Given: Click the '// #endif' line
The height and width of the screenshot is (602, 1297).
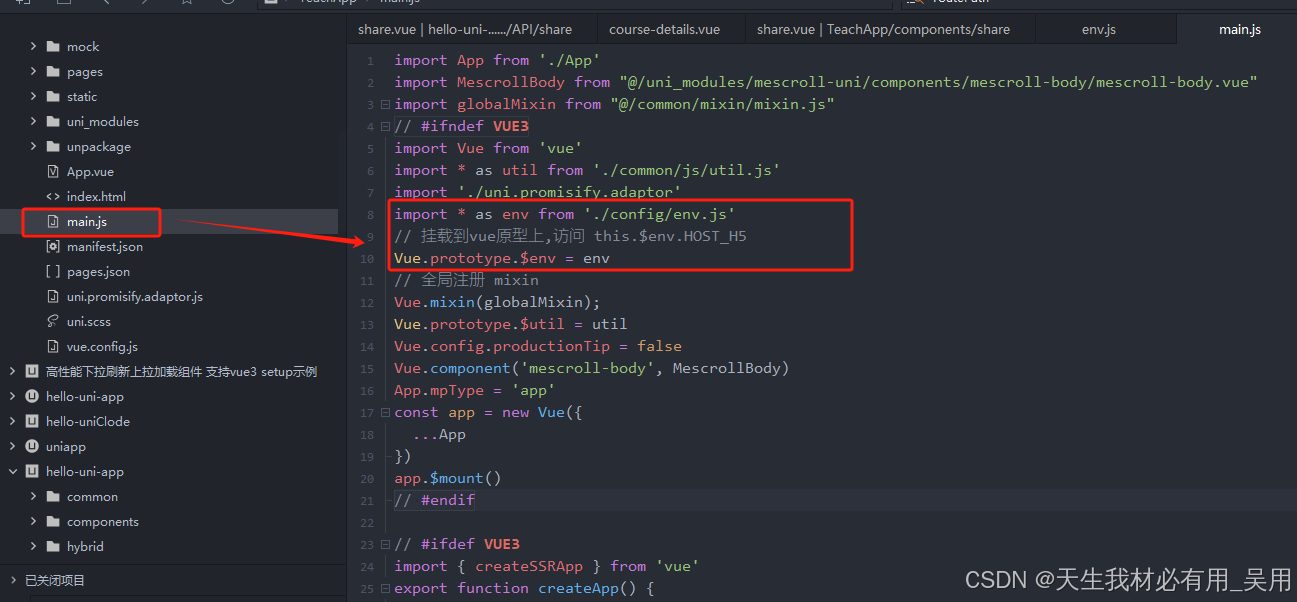Looking at the screenshot, I should pos(435,501).
